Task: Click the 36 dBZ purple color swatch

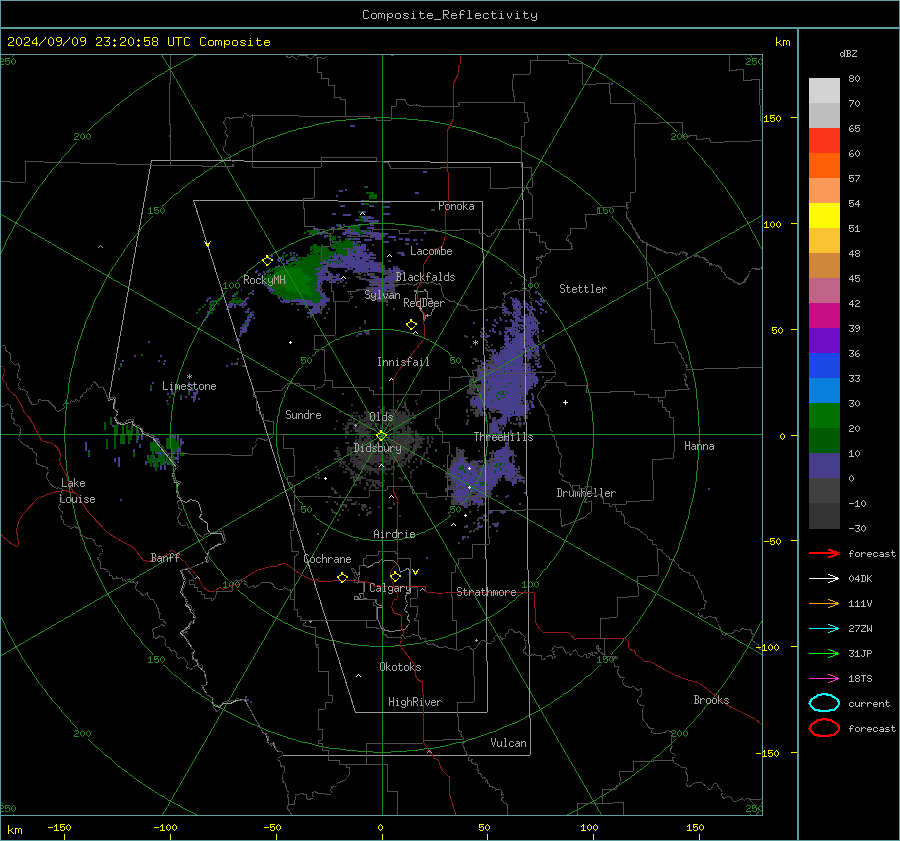Action: point(824,341)
